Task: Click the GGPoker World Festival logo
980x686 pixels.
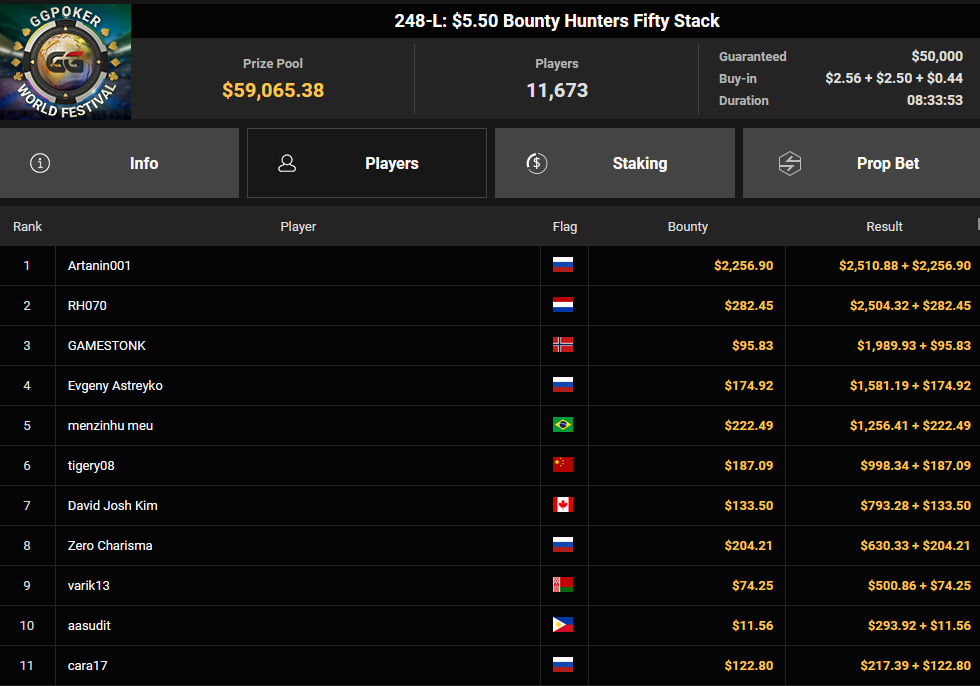Action: point(66,61)
